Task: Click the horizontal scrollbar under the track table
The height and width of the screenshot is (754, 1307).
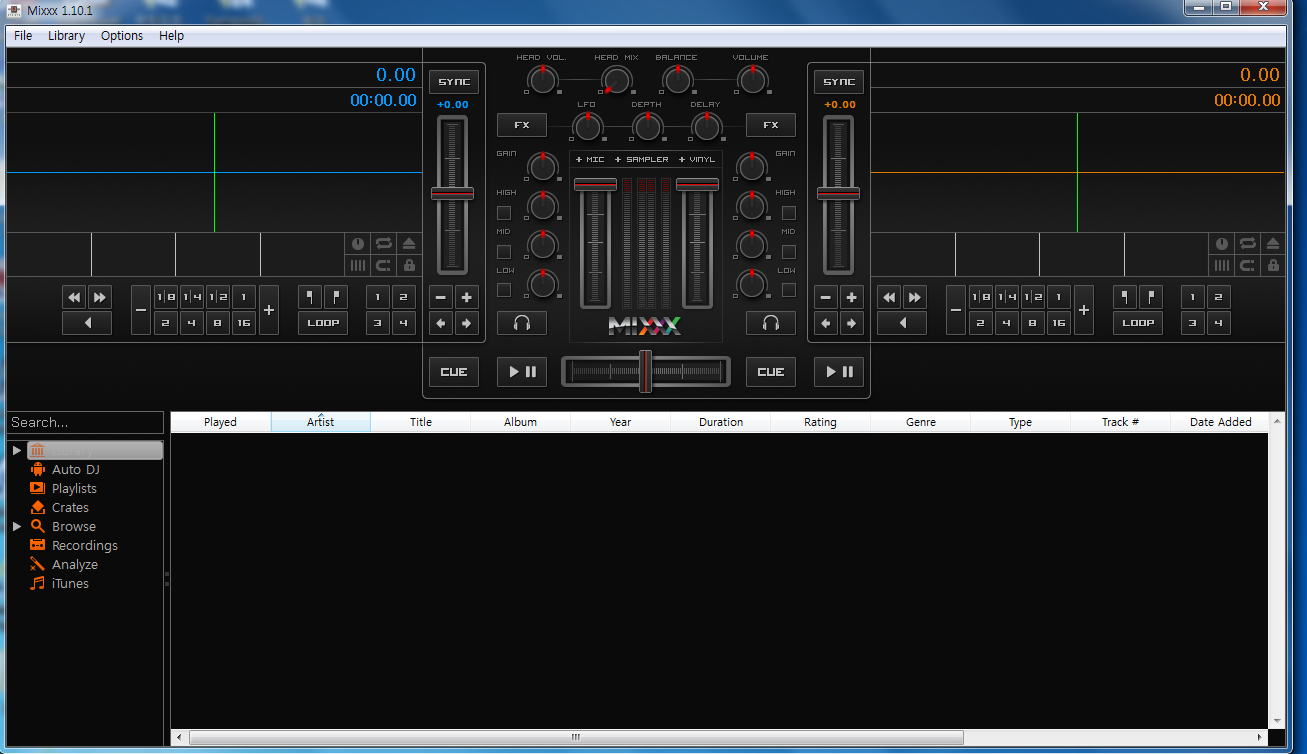Action: (x=576, y=738)
